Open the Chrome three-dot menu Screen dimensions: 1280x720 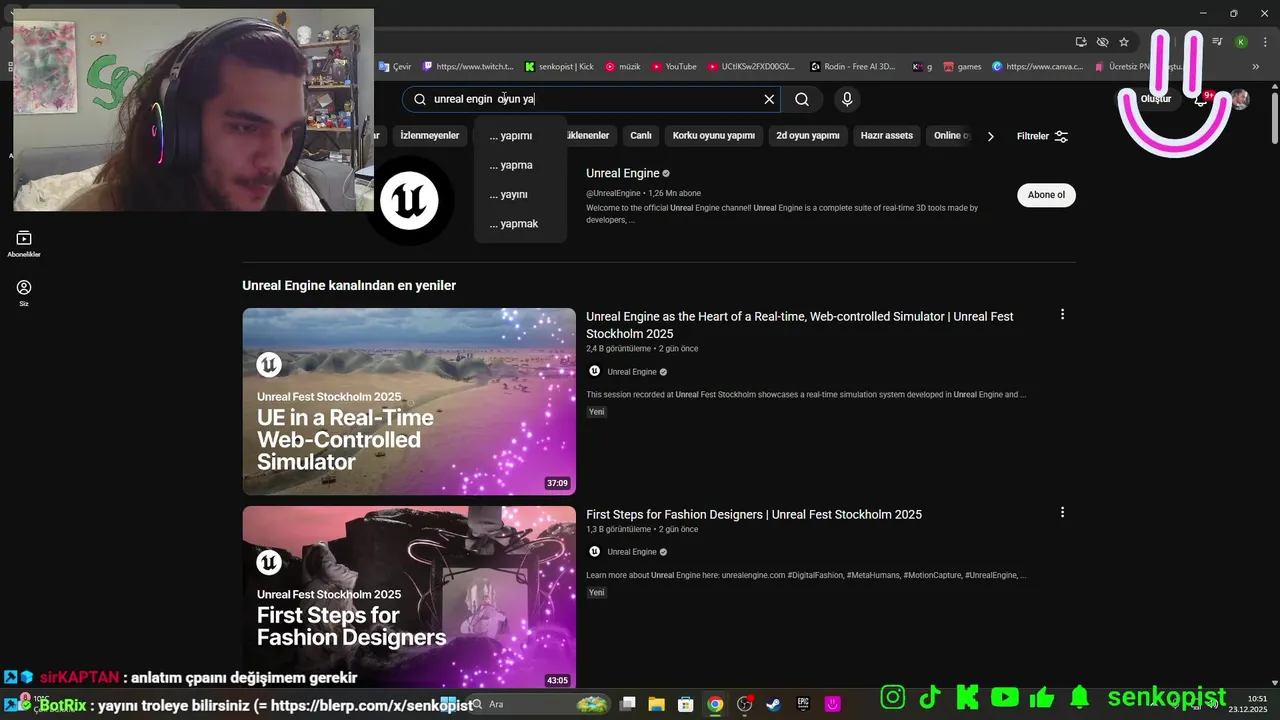(x=1264, y=42)
